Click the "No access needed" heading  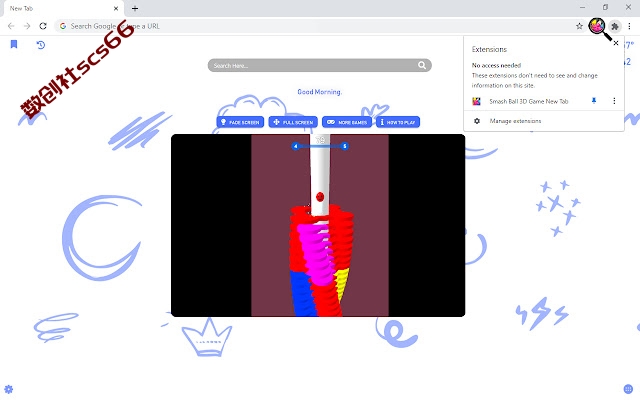pos(496,65)
